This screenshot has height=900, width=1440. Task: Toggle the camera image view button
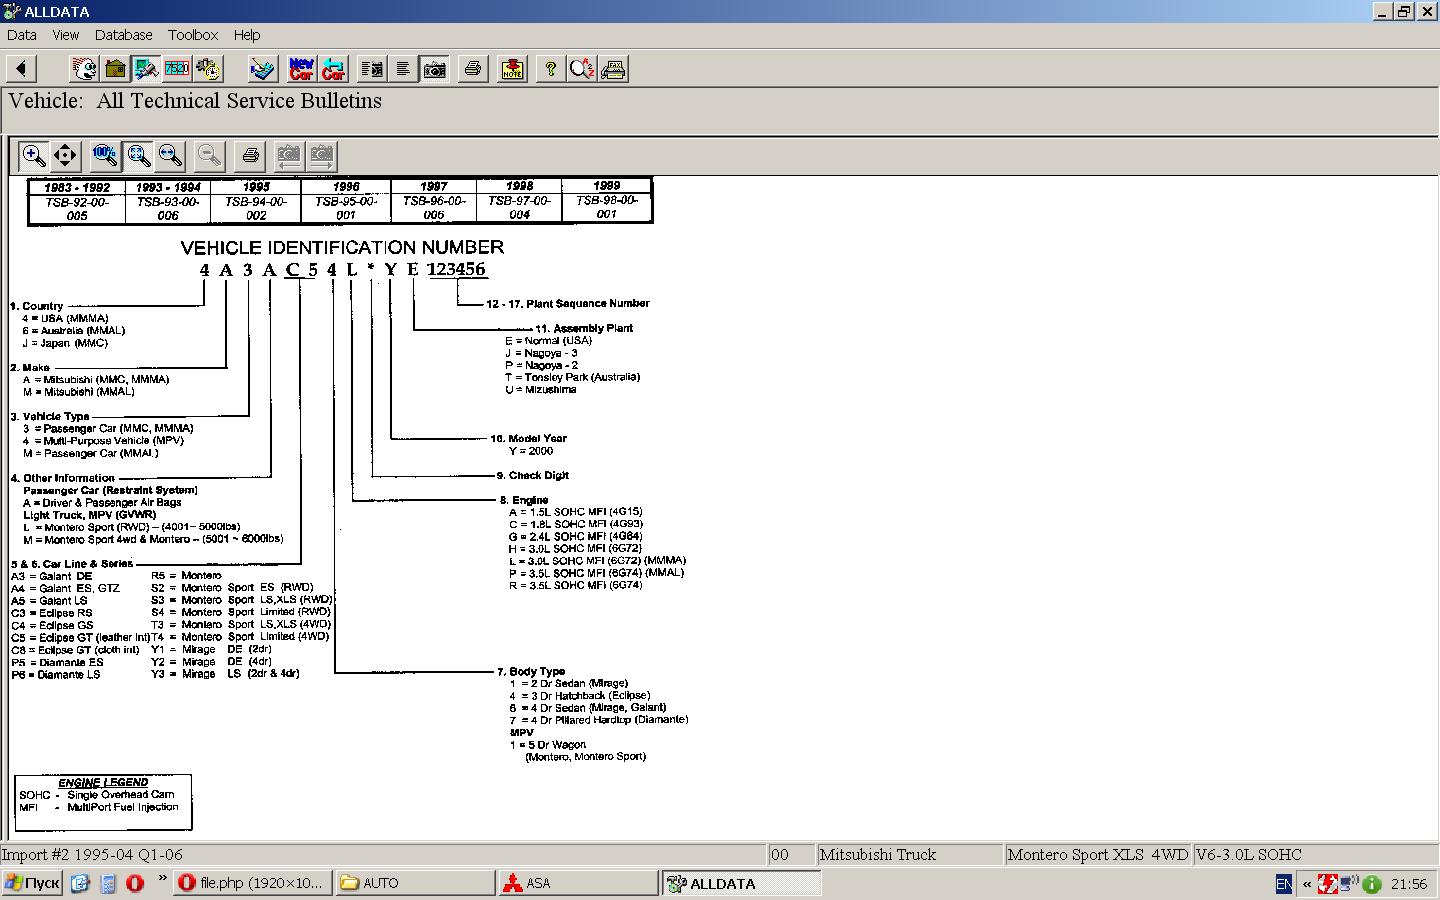click(435, 69)
